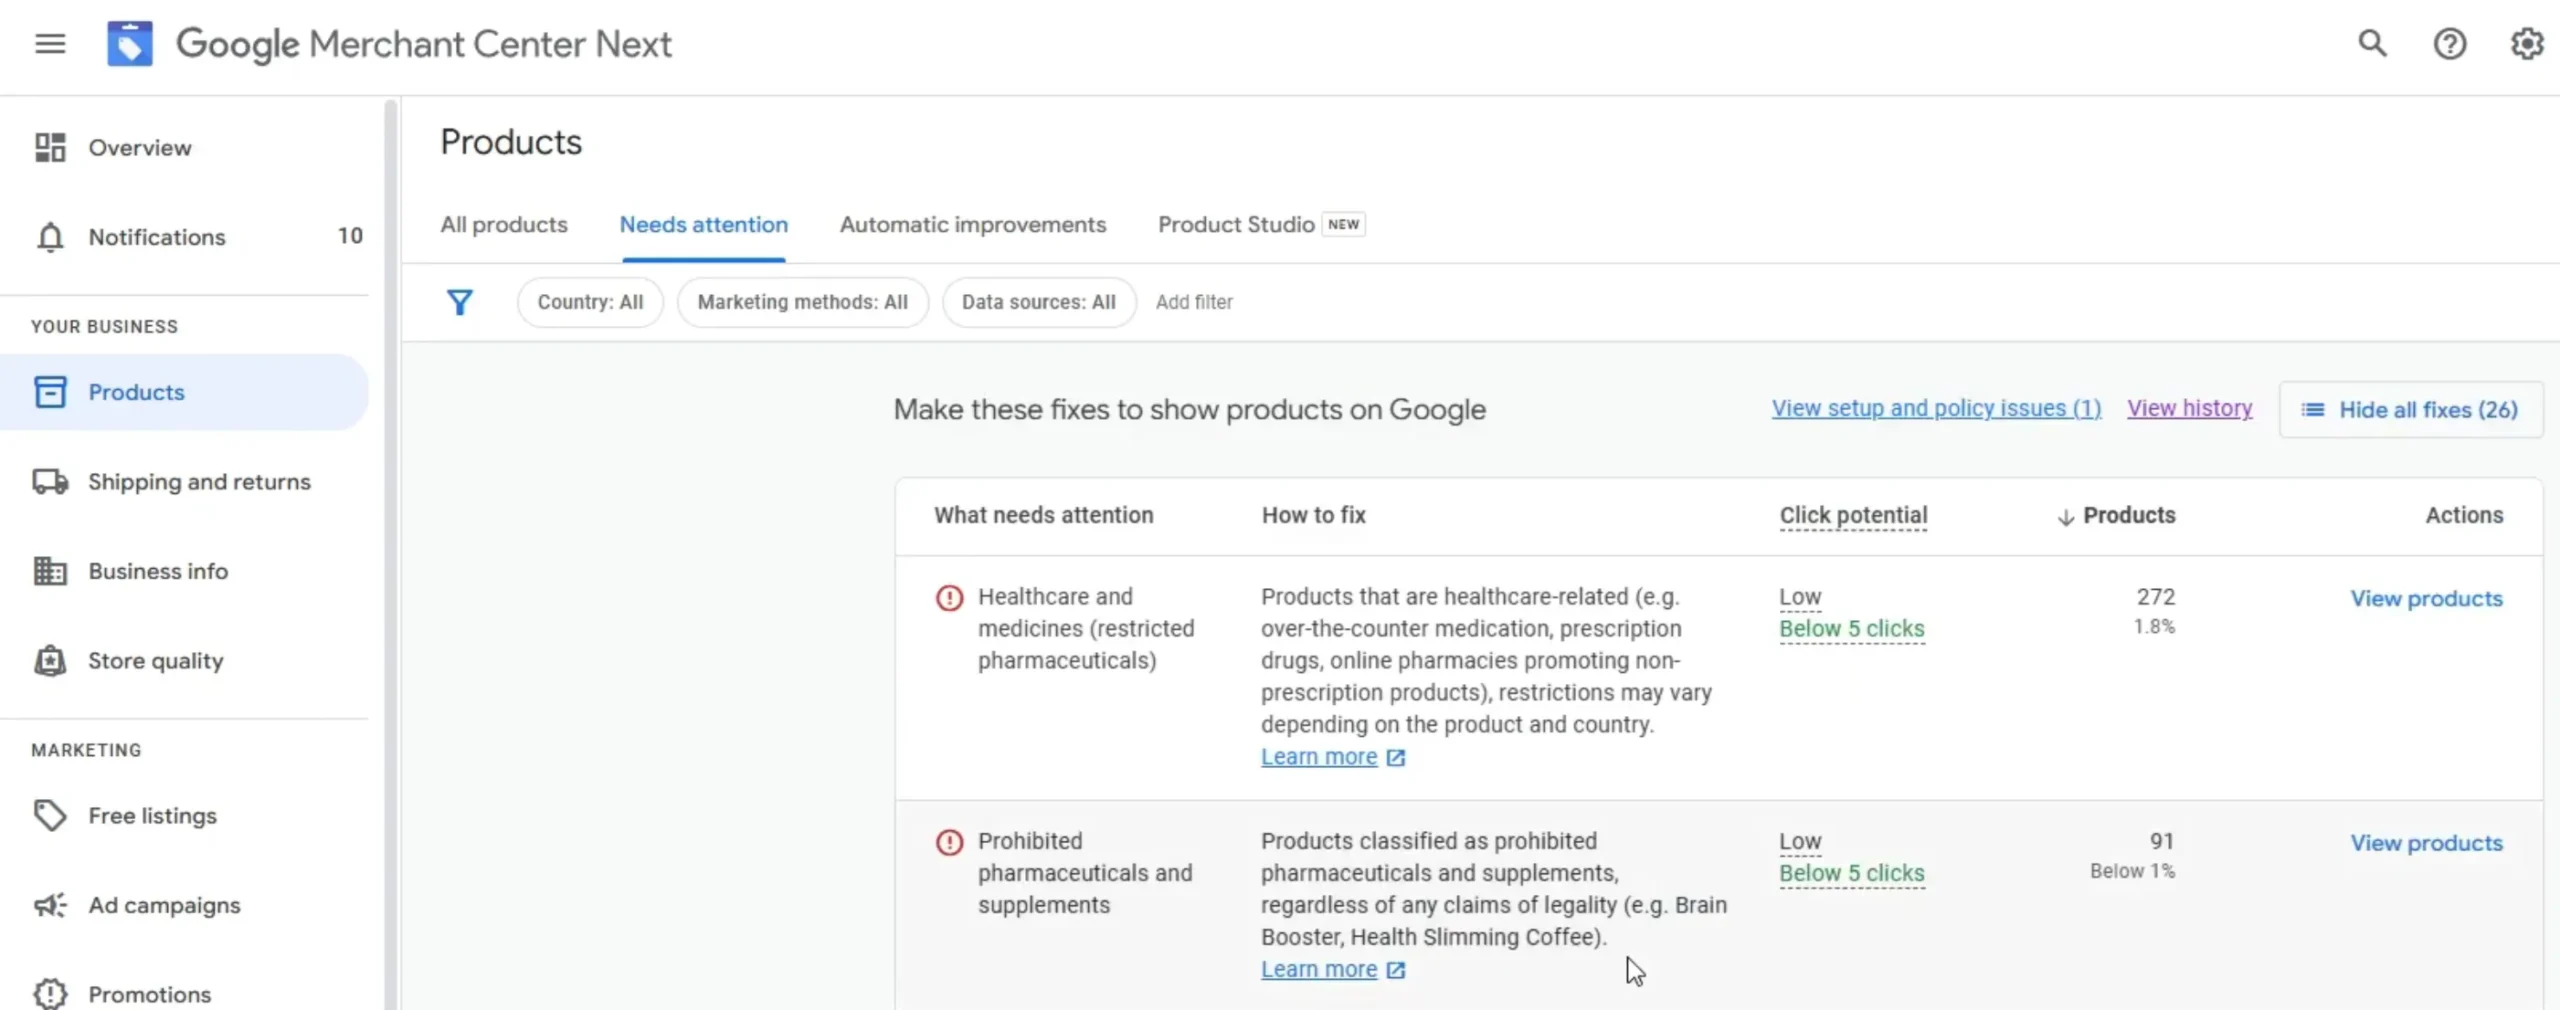Open the help icon
This screenshot has width=2560, height=1010.
point(2450,43)
